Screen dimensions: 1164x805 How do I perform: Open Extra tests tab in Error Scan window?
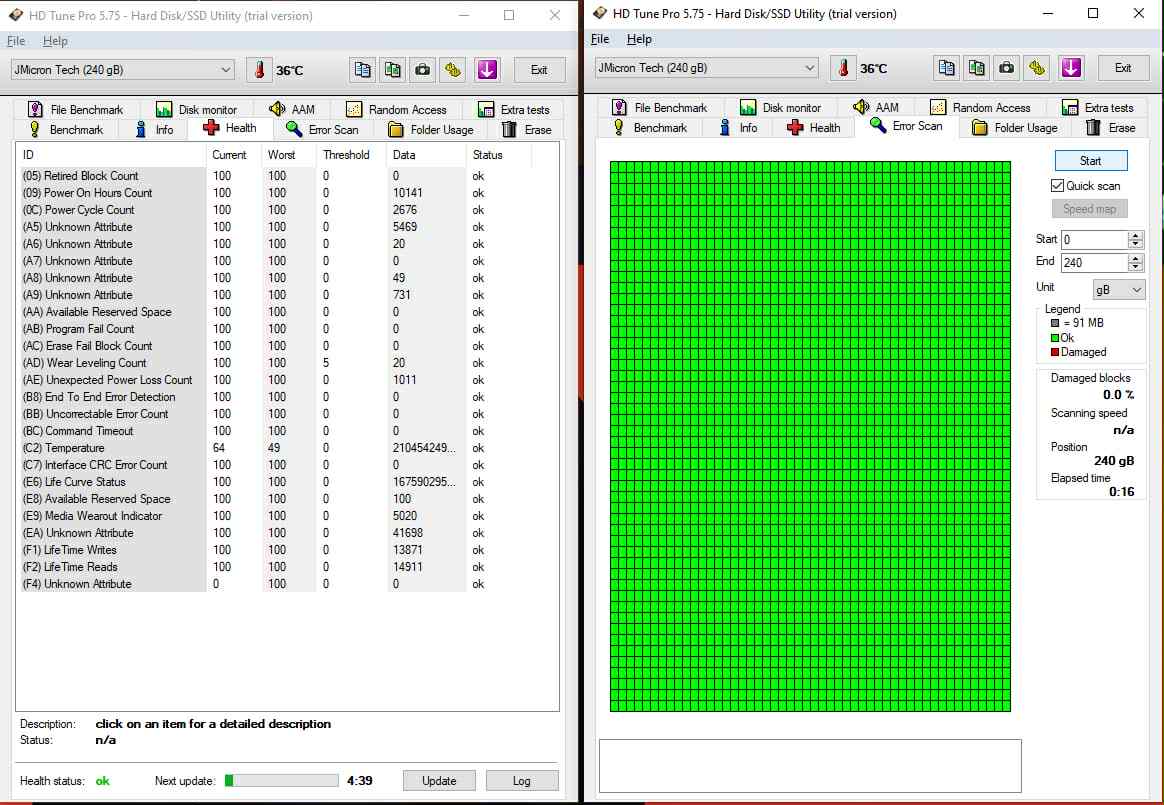[1097, 107]
